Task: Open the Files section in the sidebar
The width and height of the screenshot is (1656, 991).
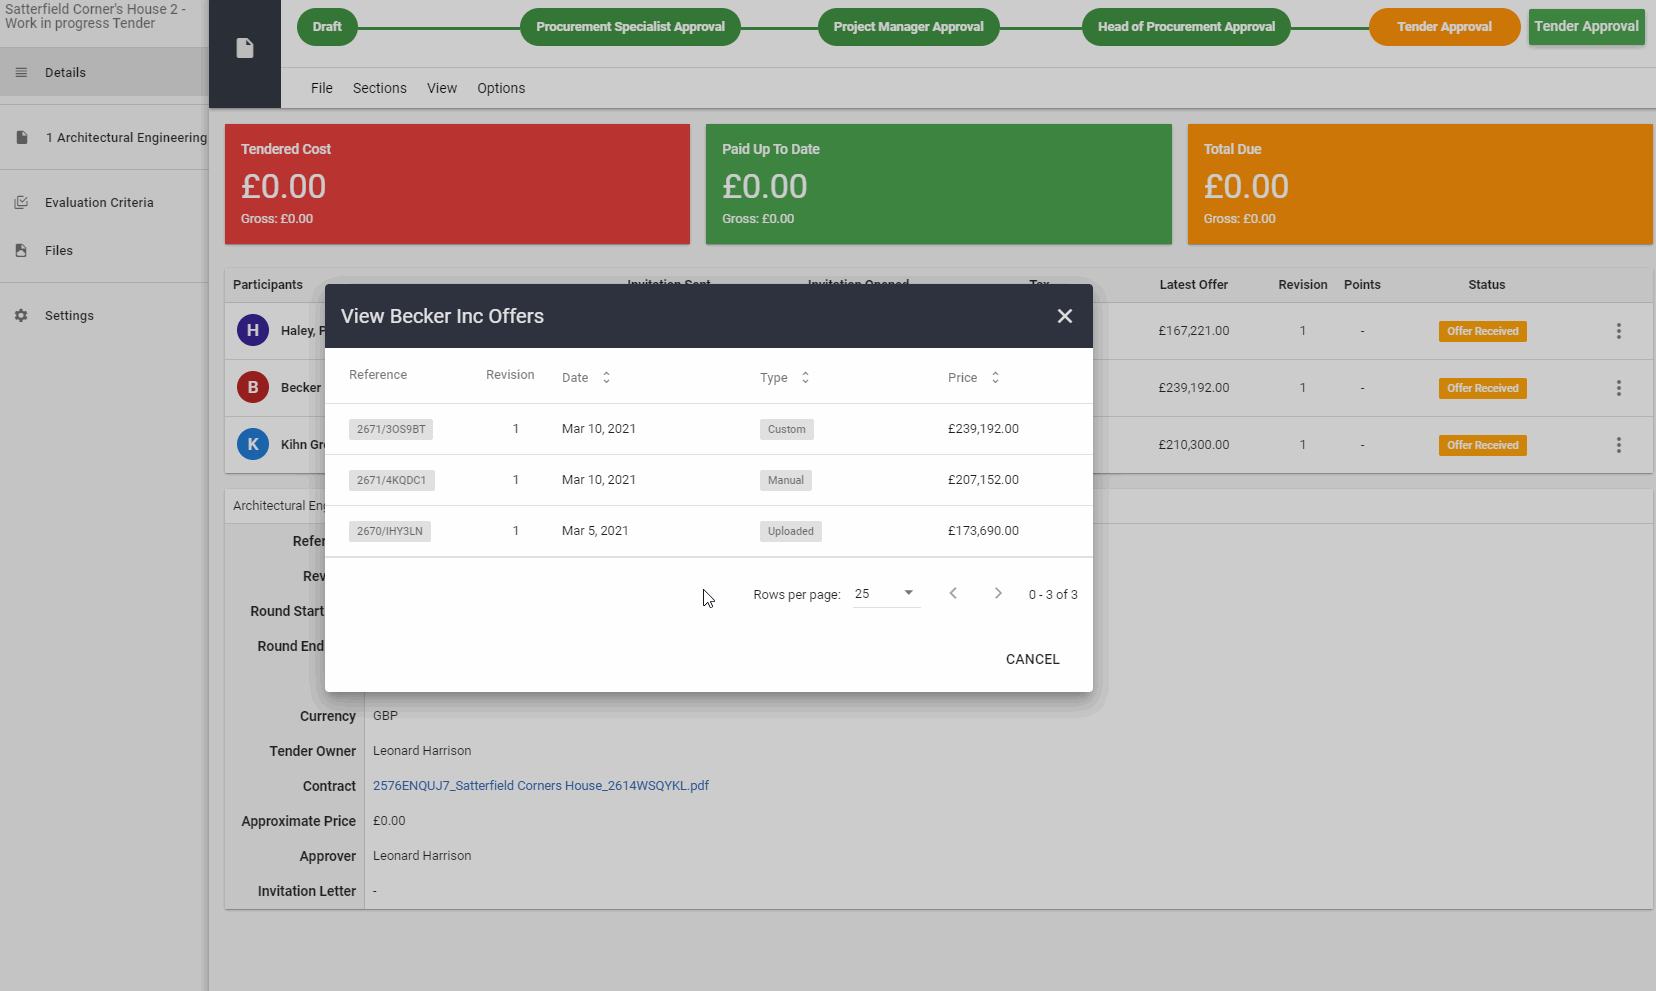Action: tap(58, 250)
